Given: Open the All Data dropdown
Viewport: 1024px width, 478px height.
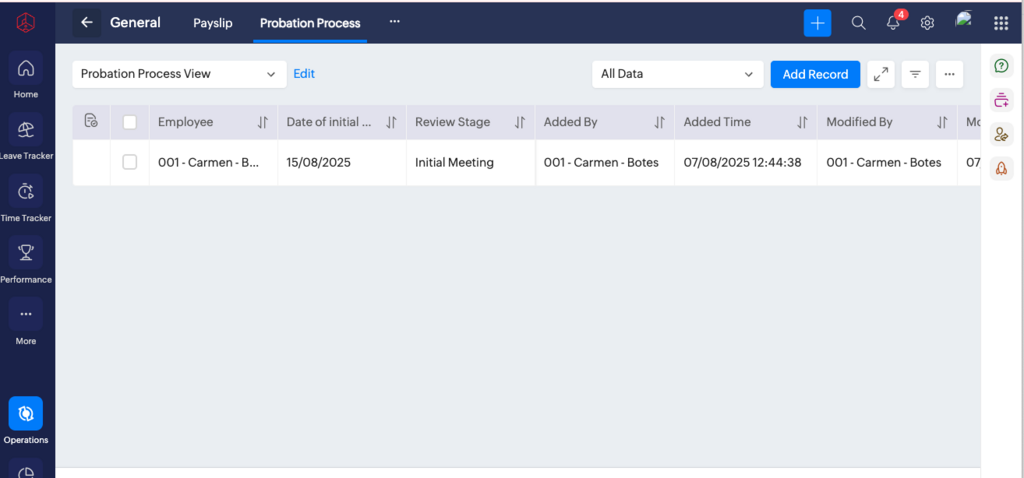Looking at the screenshot, I should click(676, 74).
